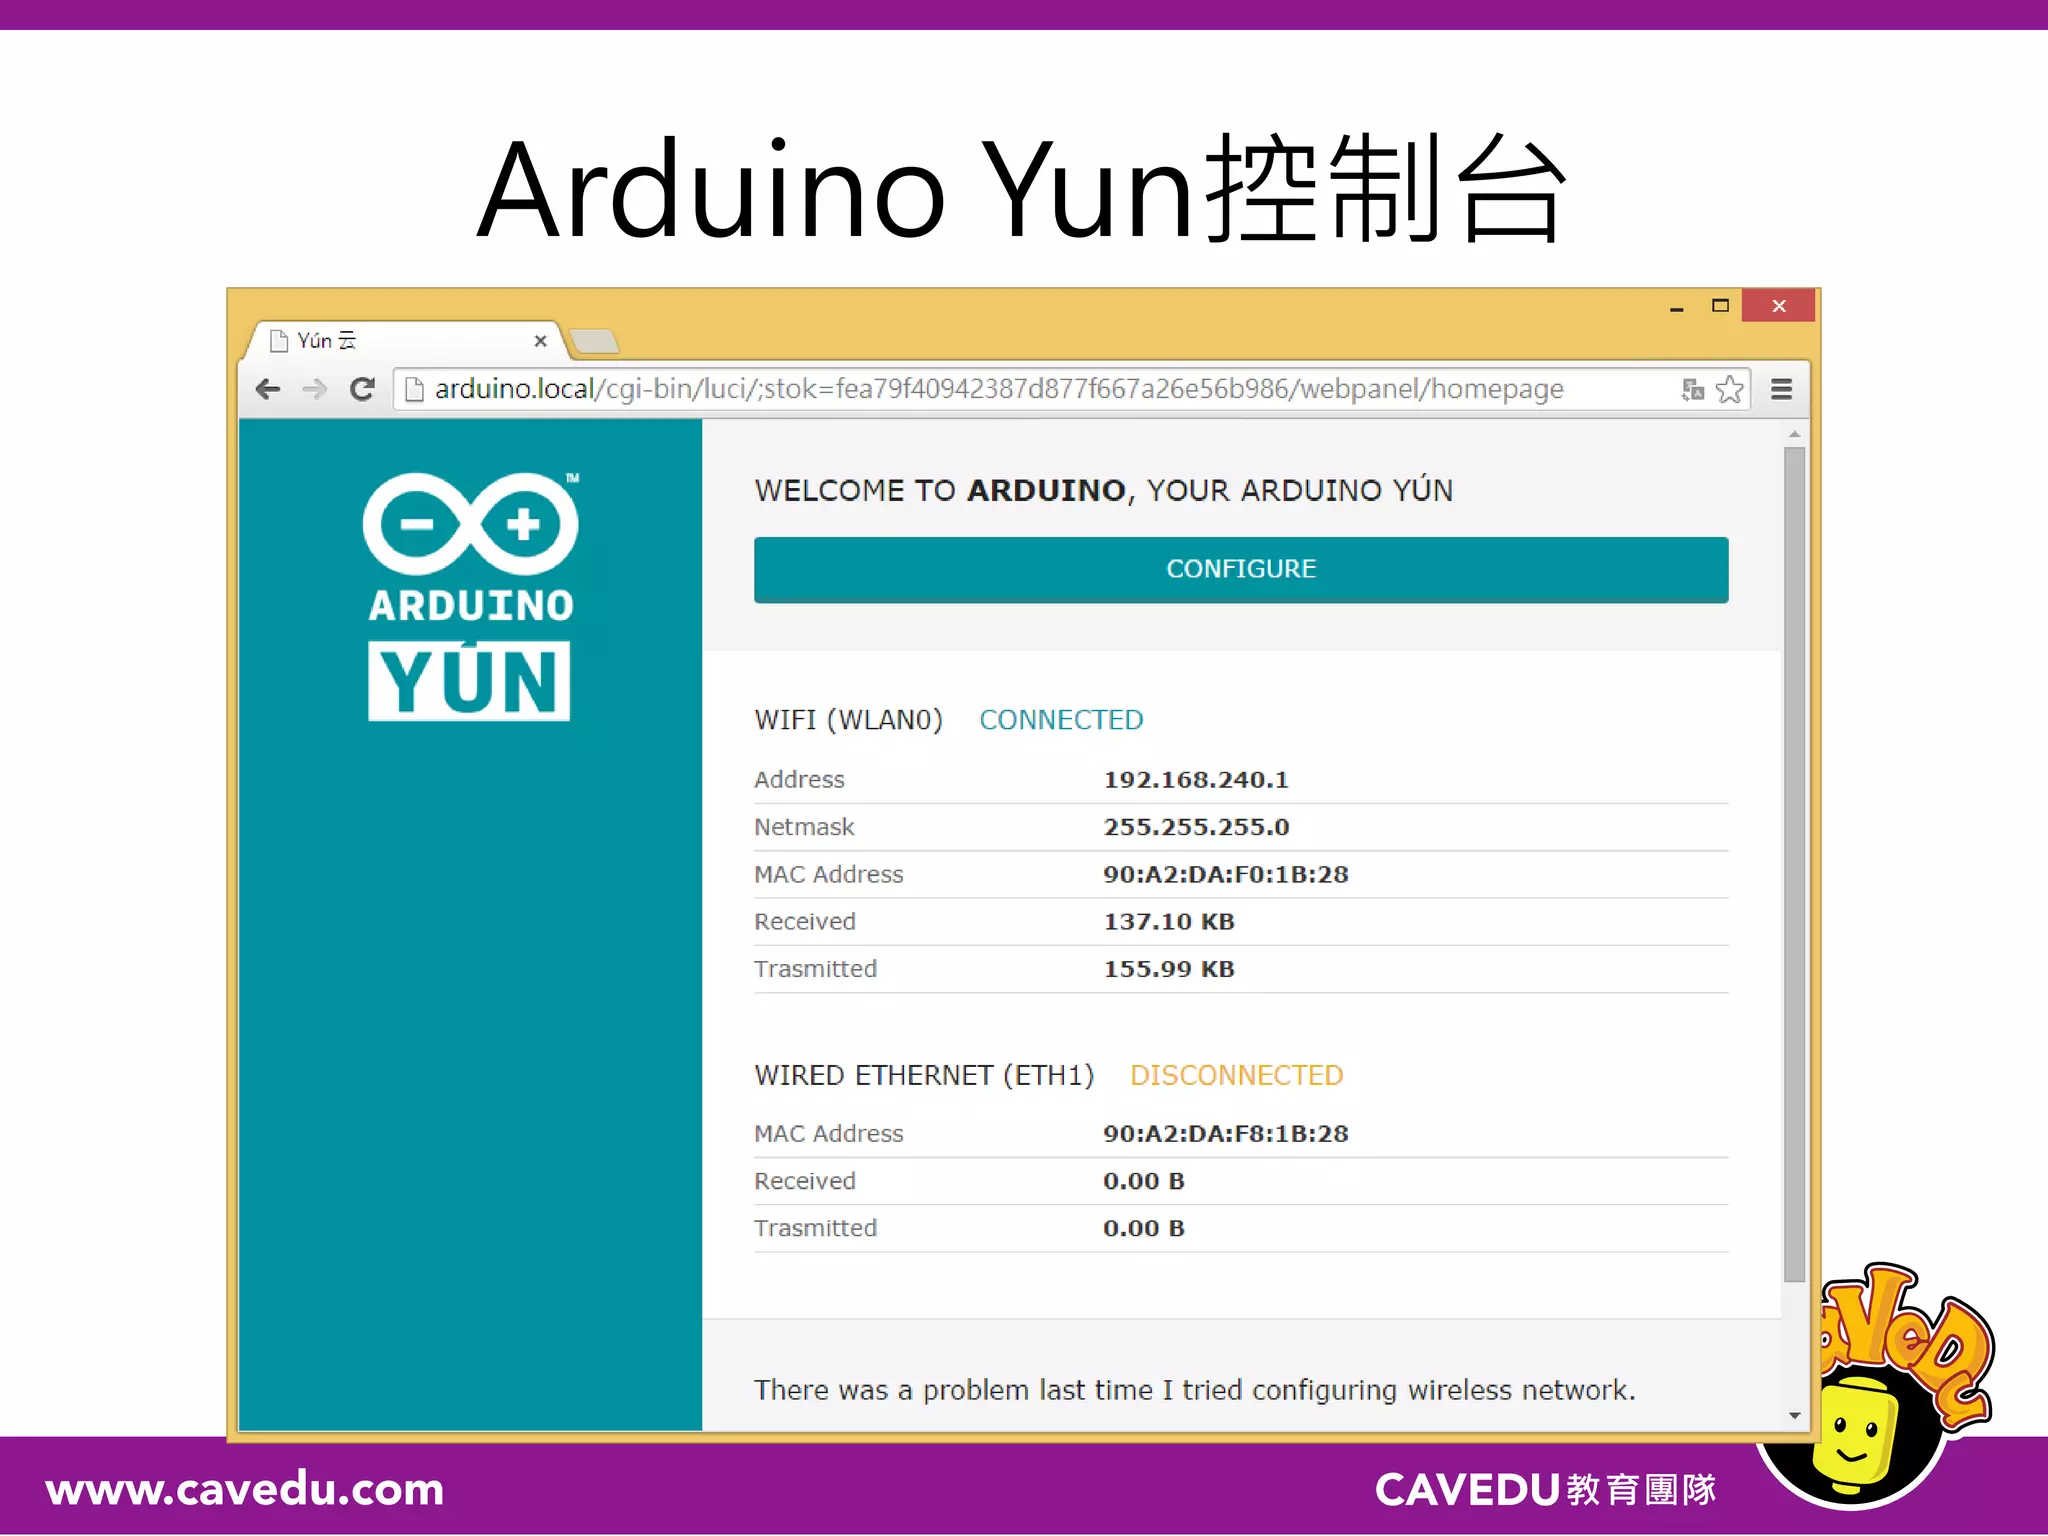Bookmark this page with the star icon
This screenshot has width=2048, height=1536.
(1730, 389)
